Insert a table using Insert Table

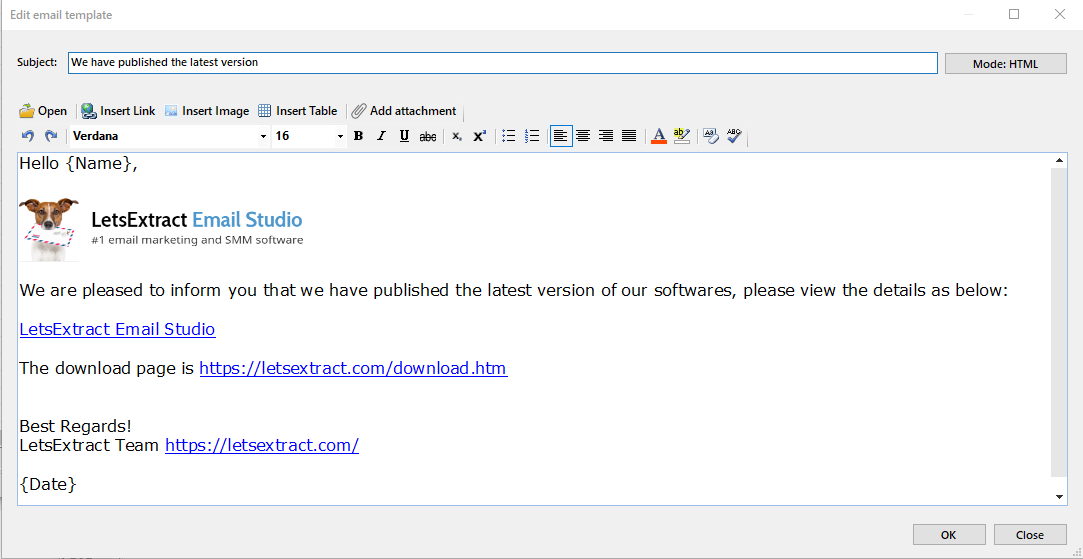(x=297, y=111)
